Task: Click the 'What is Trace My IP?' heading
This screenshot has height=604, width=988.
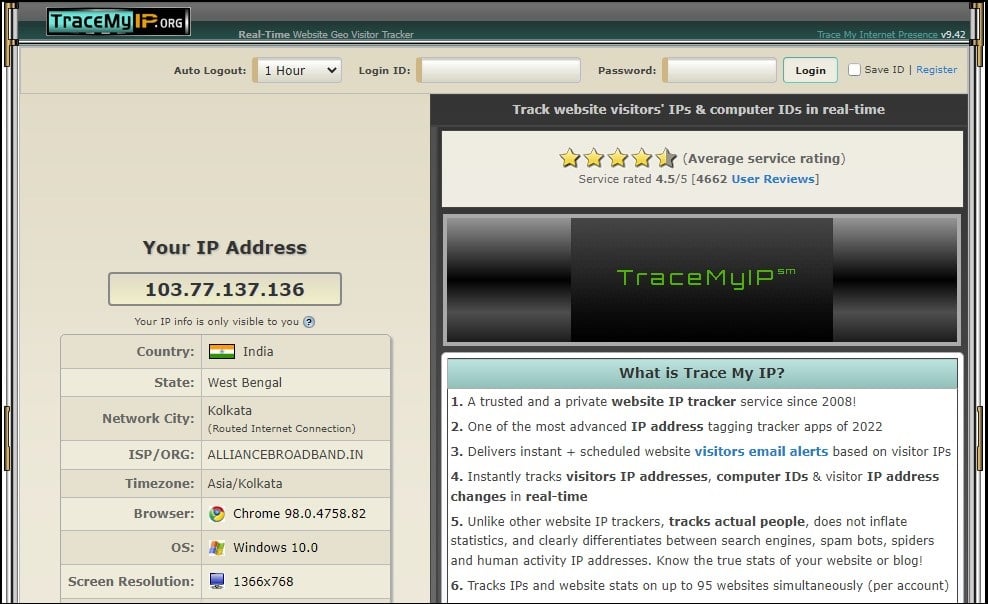Action: coord(702,373)
